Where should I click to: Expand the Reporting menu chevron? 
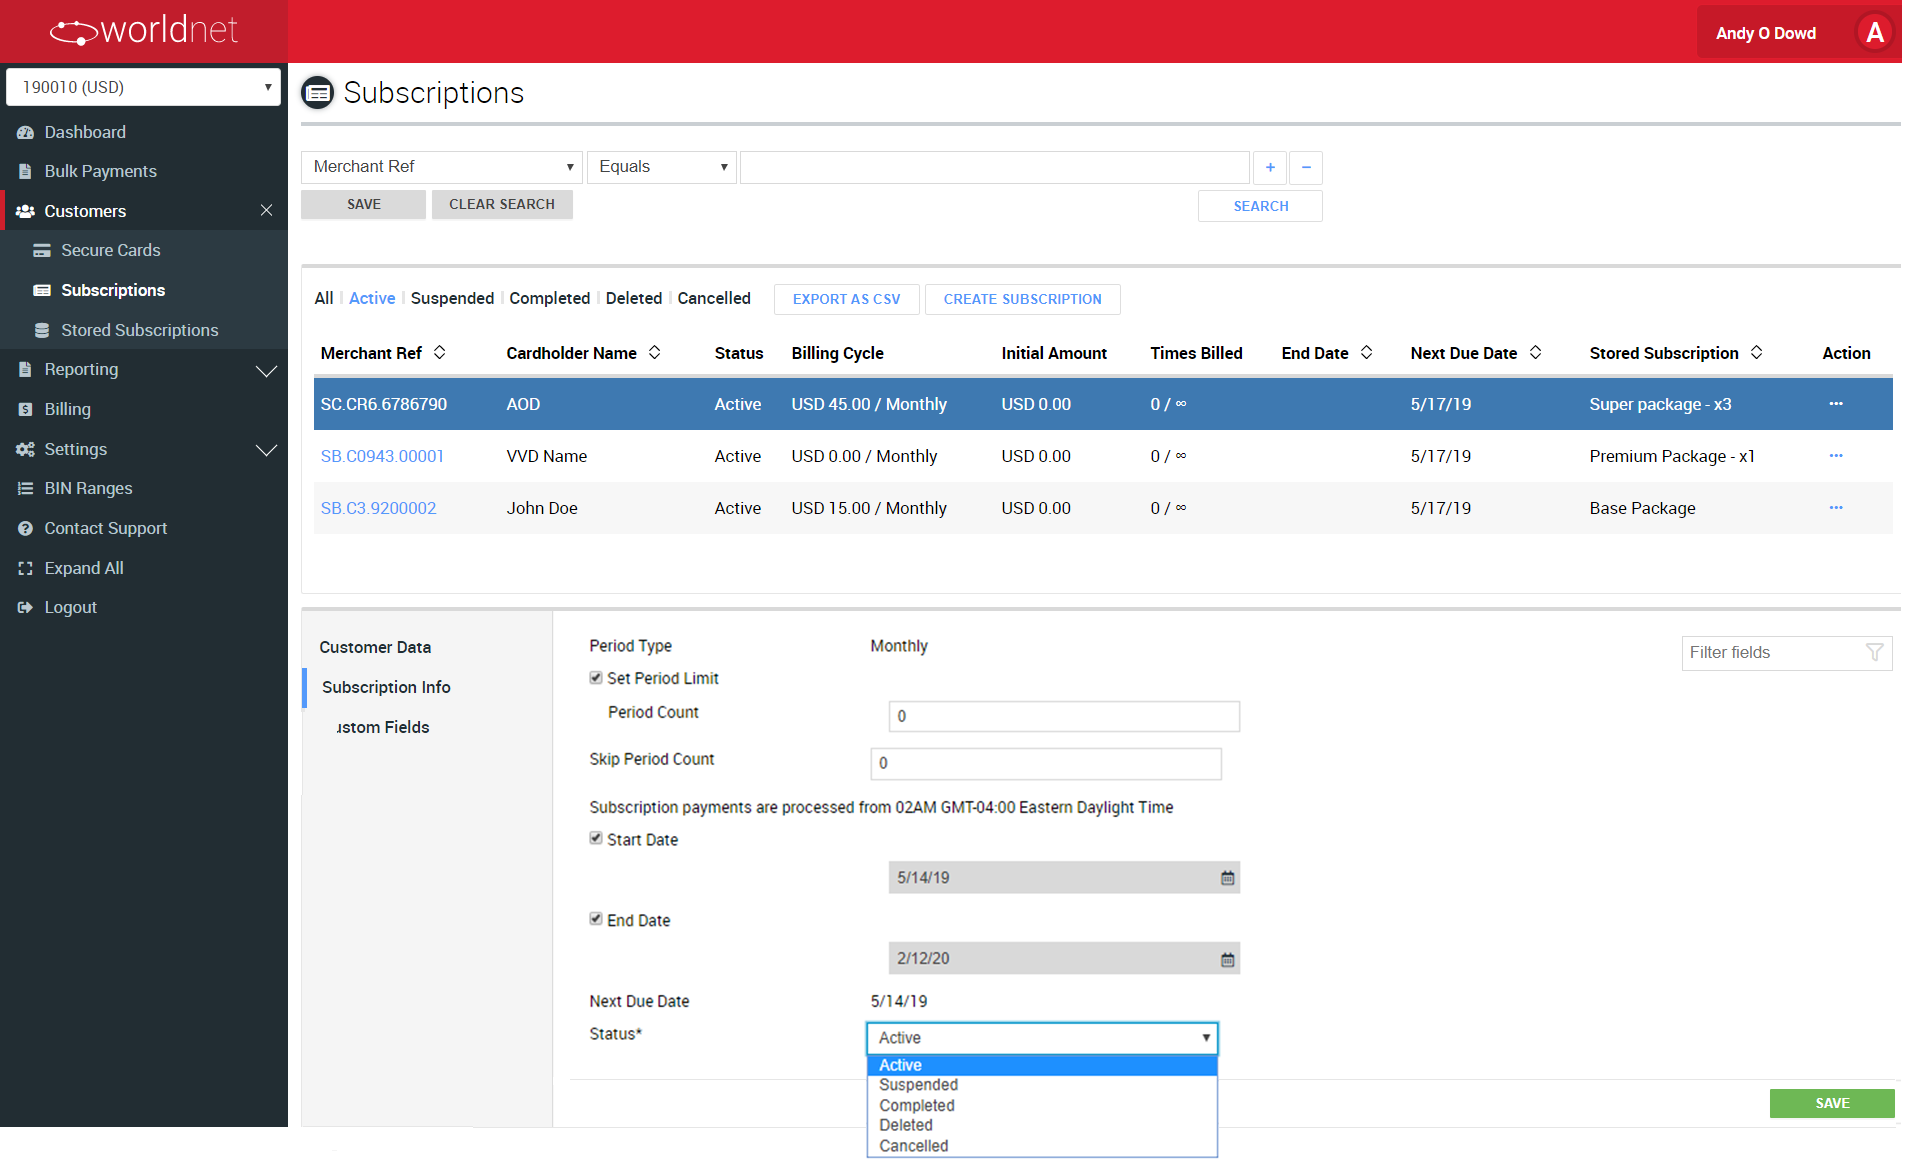tap(266, 370)
